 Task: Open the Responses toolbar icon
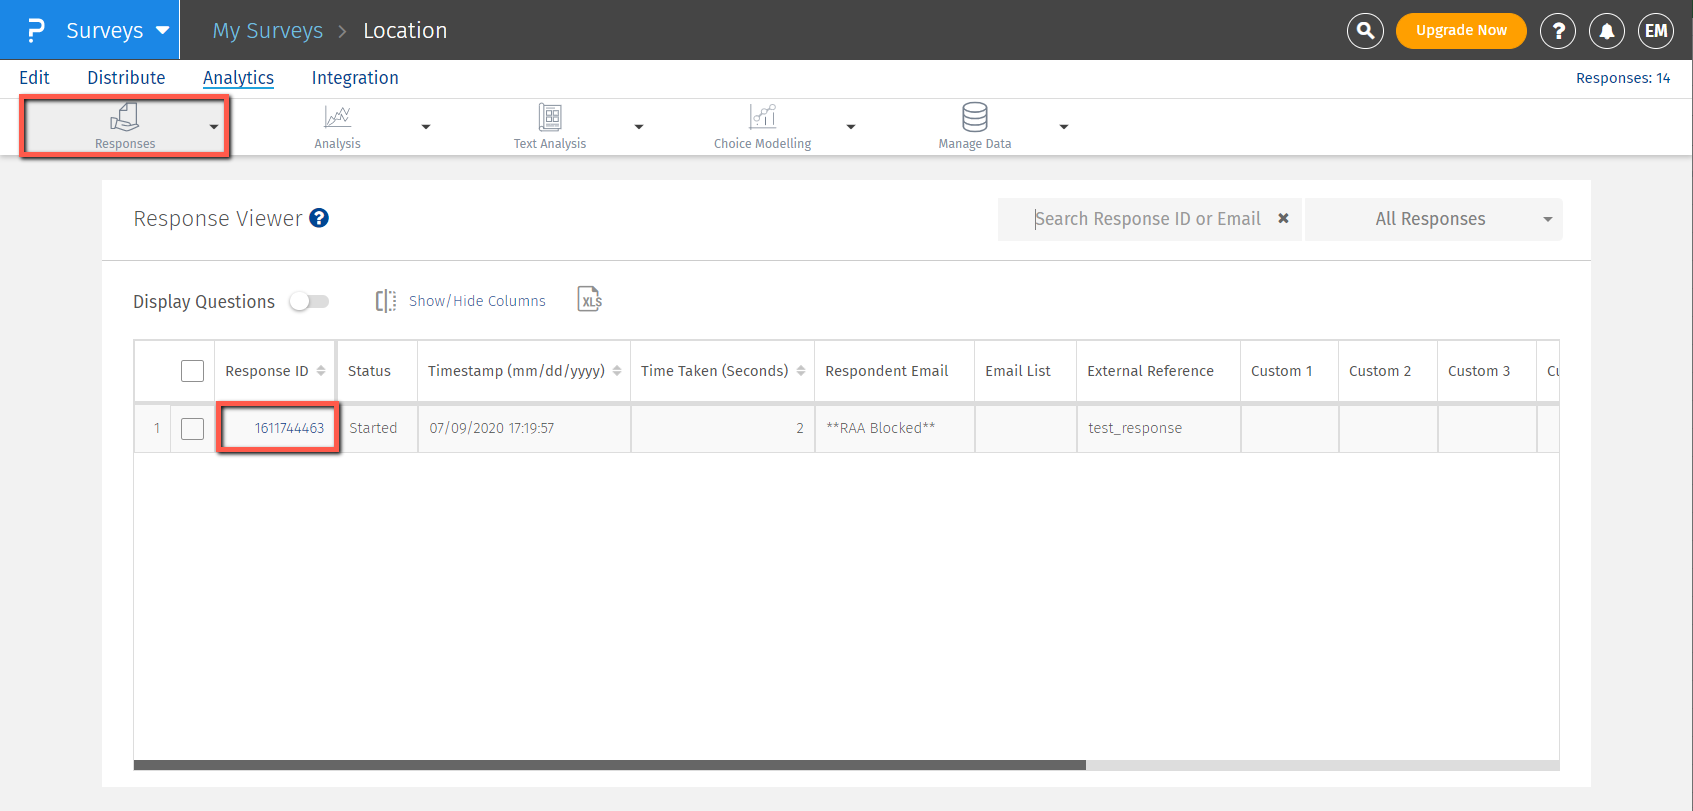(x=124, y=118)
